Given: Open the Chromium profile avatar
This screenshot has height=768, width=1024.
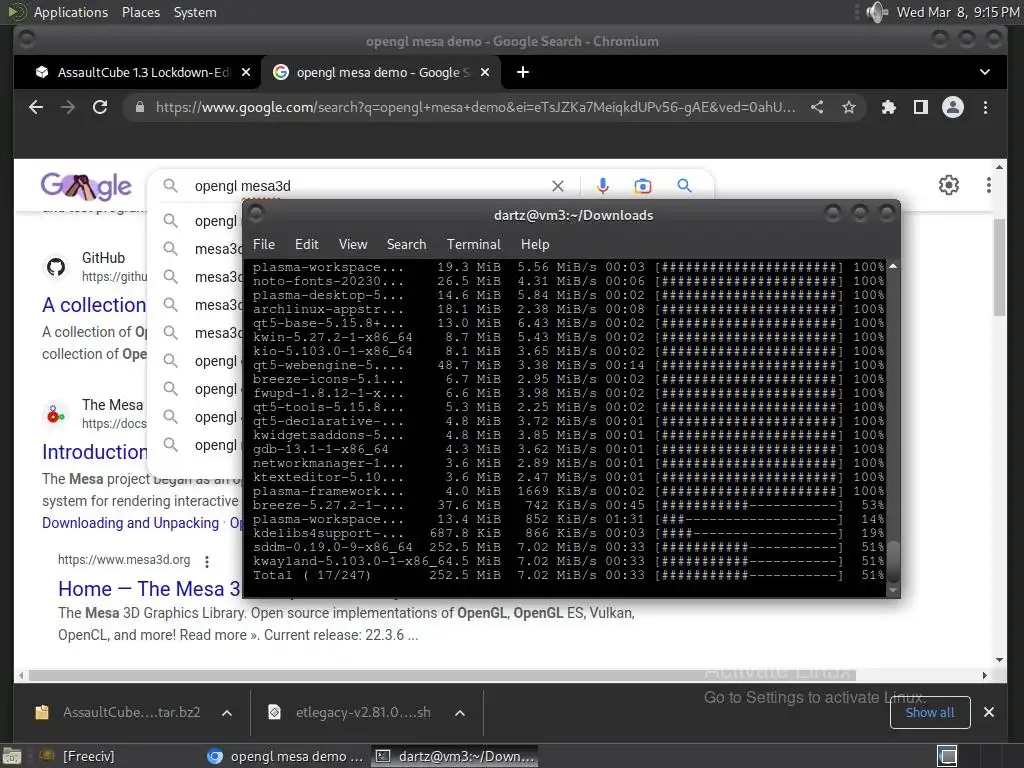Looking at the screenshot, I should (953, 107).
